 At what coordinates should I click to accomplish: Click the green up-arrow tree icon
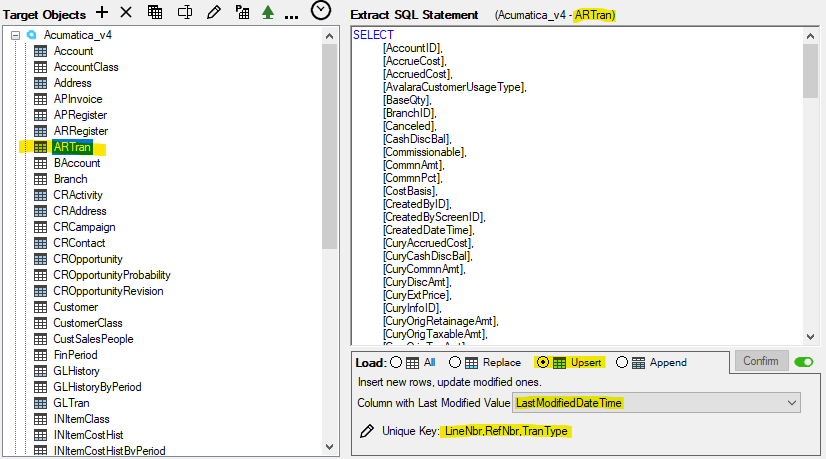tap(267, 12)
